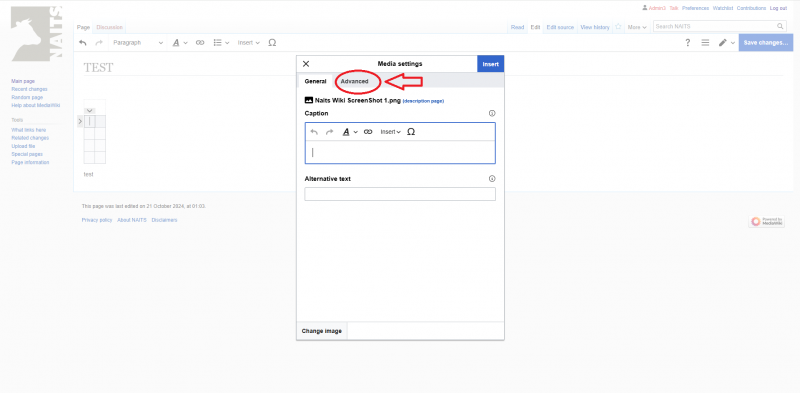Click Undo in the caption toolbar
This screenshot has height=393, width=800.
click(314, 132)
